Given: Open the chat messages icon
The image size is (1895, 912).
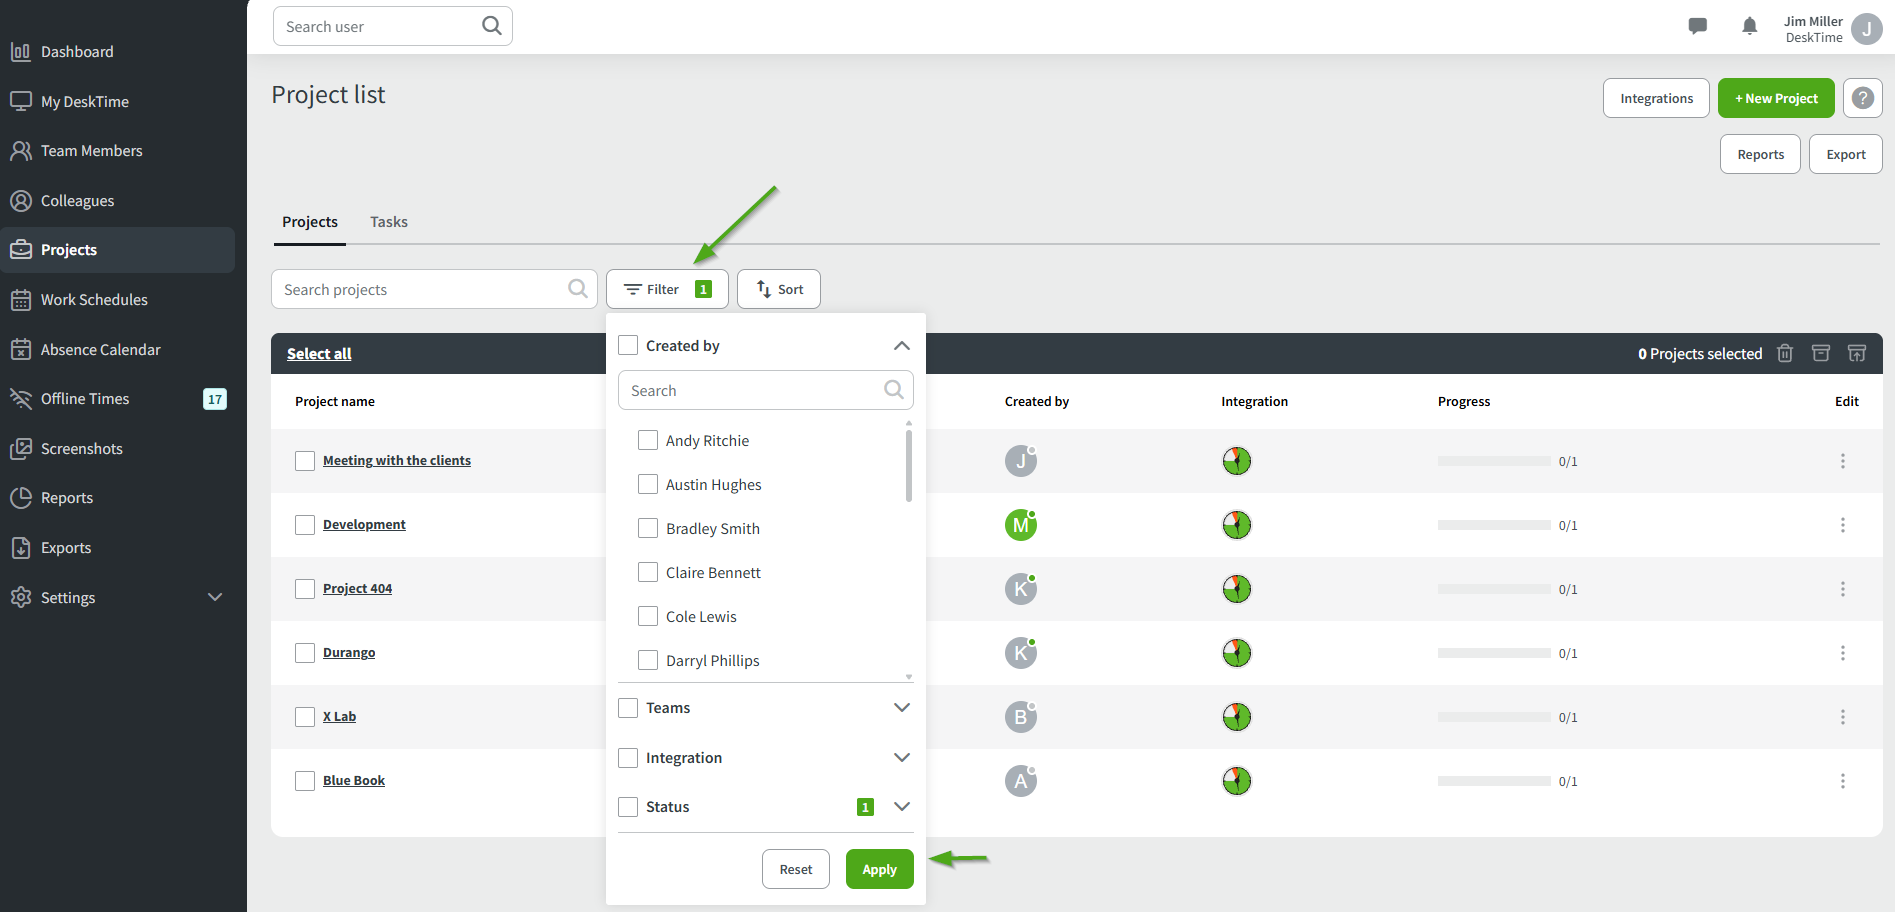Looking at the screenshot, I should [1697, 27].
